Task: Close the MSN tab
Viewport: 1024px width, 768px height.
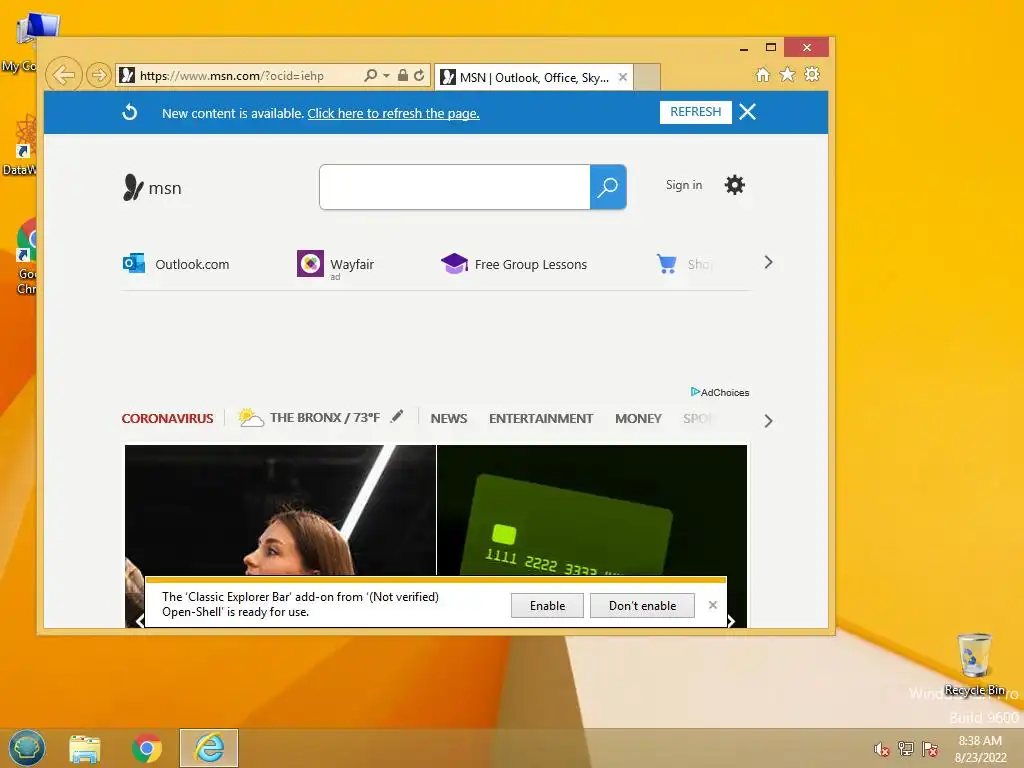Action: coord(623,77)
